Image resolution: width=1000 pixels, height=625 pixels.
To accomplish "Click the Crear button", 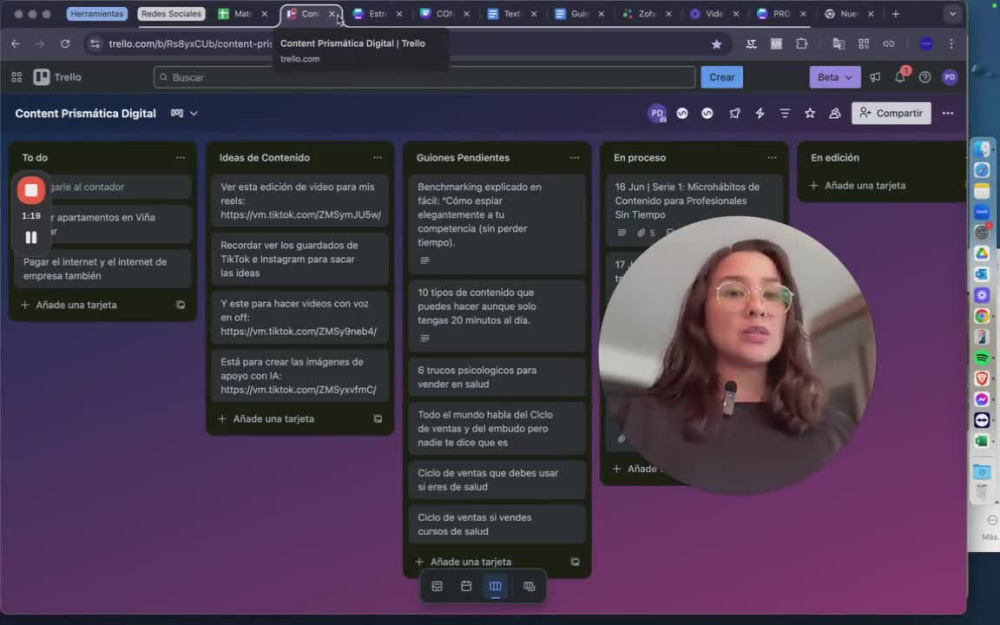I will [x=722, y=77].
